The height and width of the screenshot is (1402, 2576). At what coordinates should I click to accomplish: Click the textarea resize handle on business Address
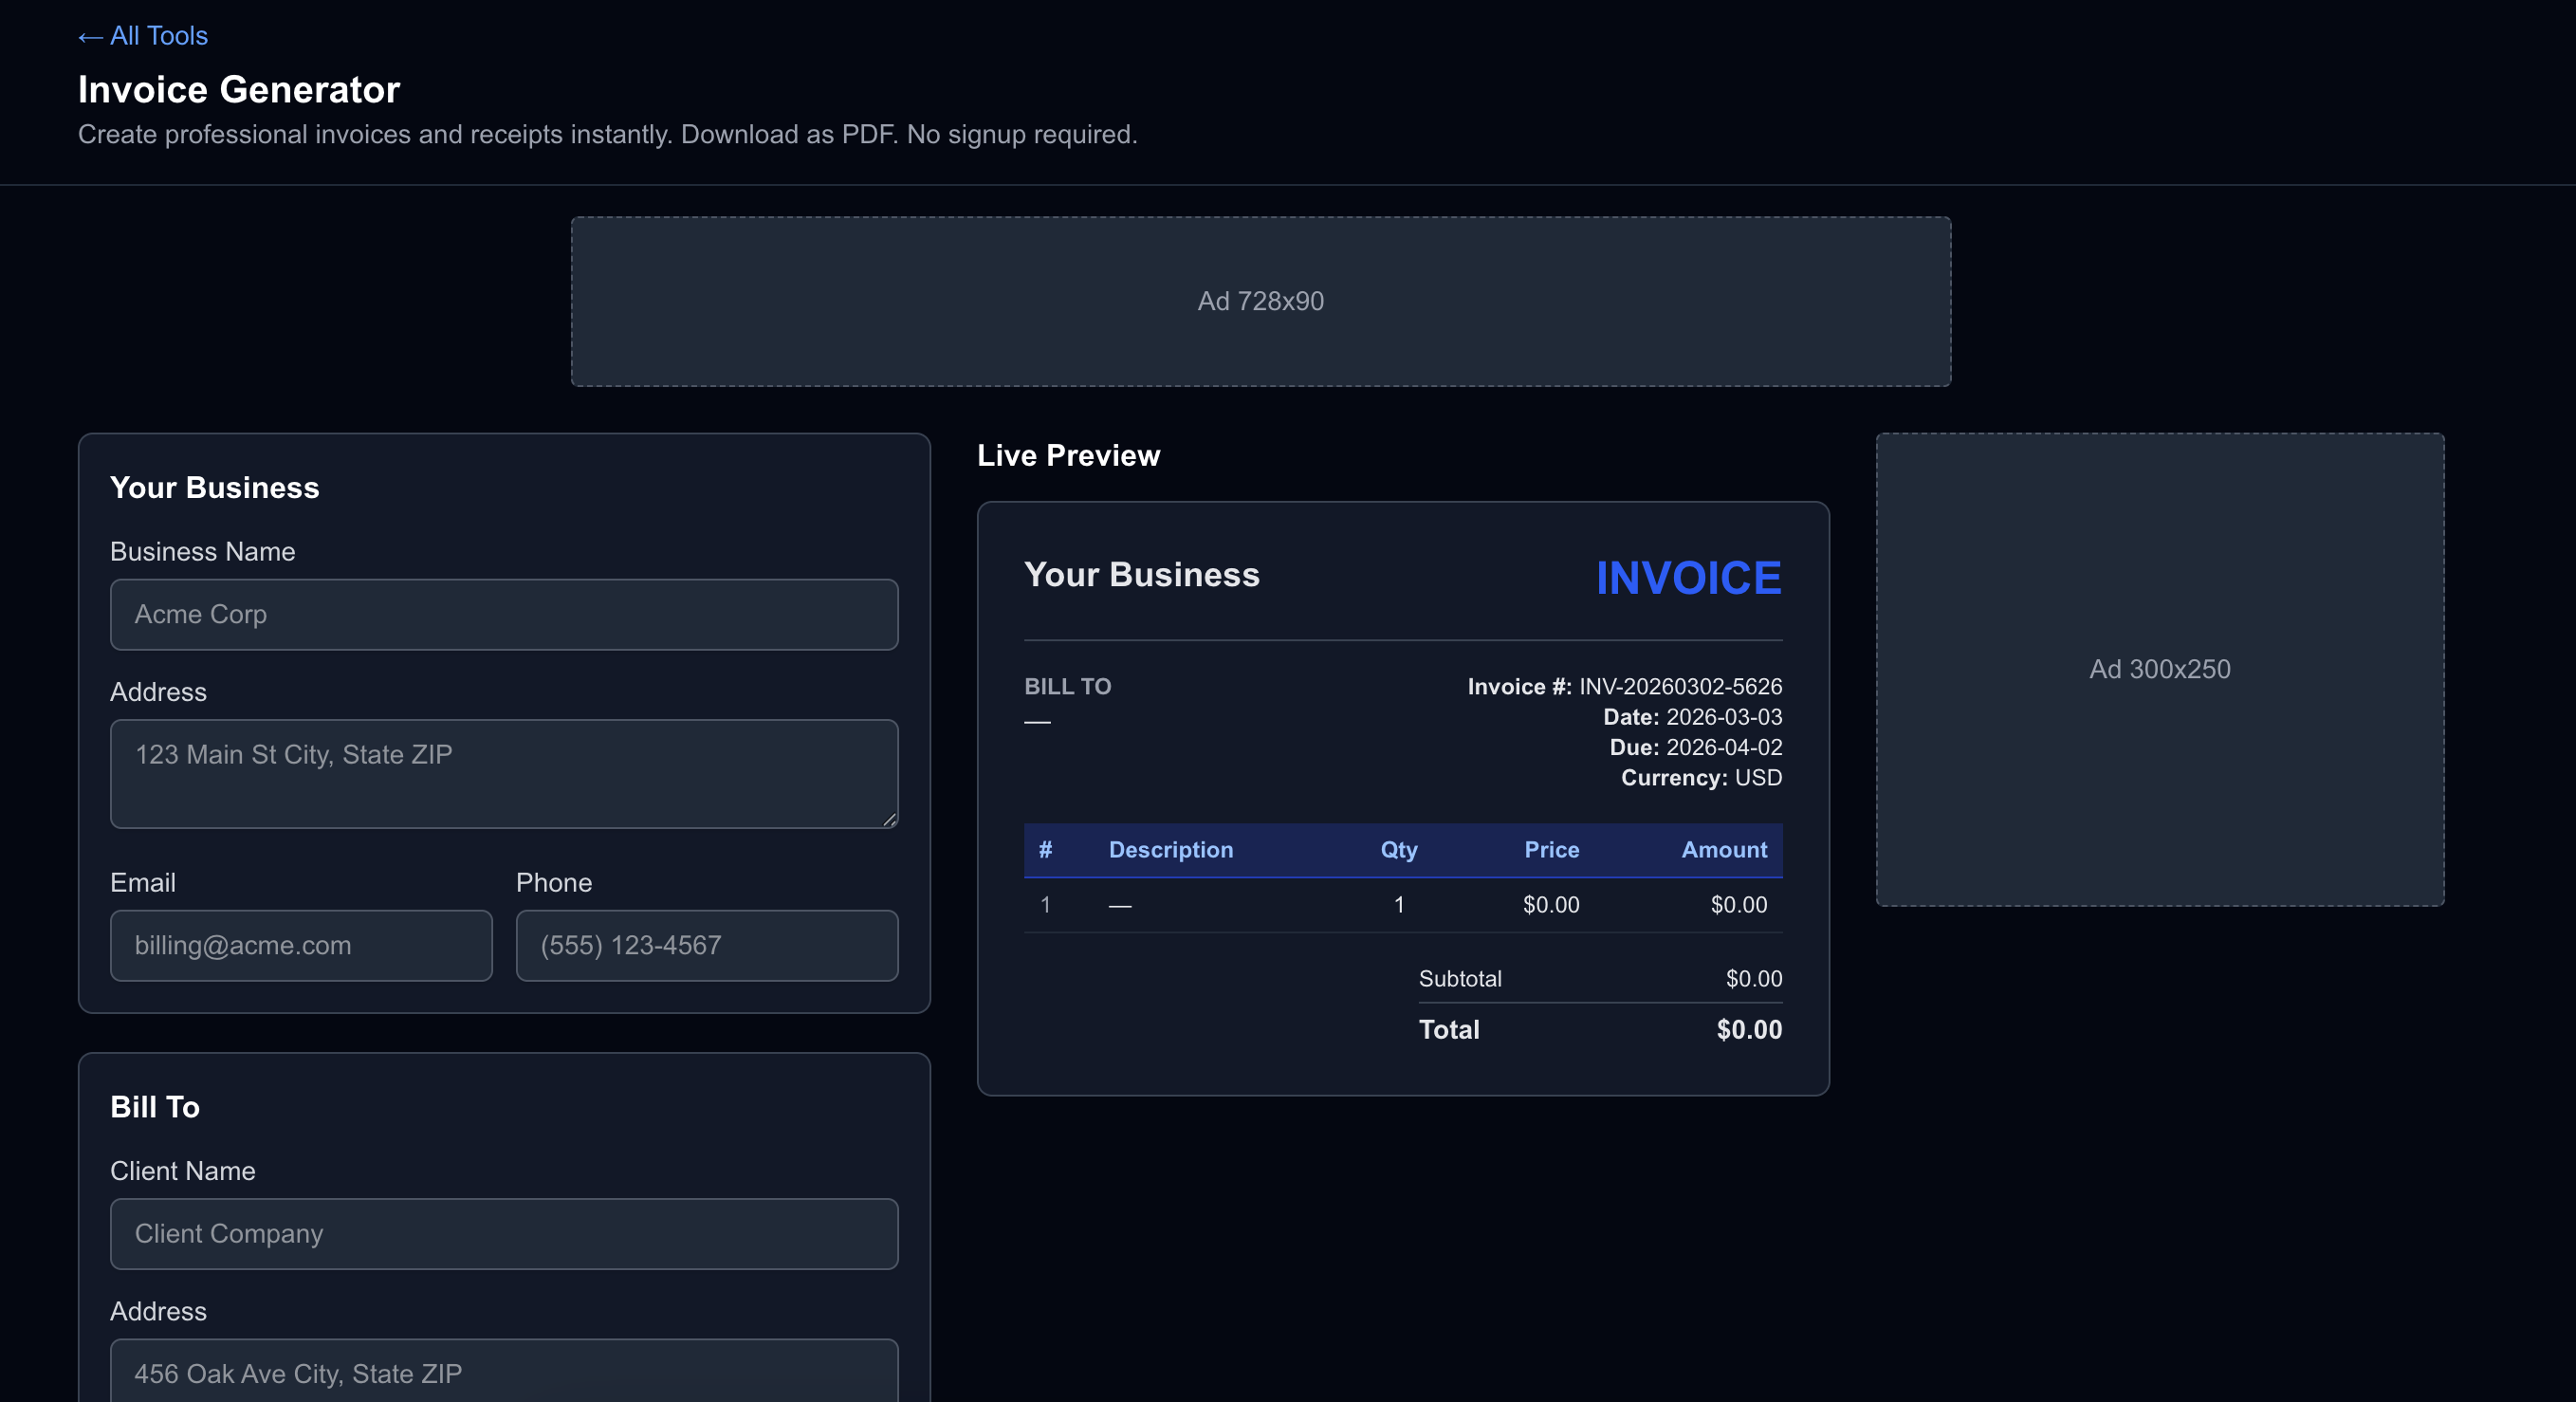point(888,820)
